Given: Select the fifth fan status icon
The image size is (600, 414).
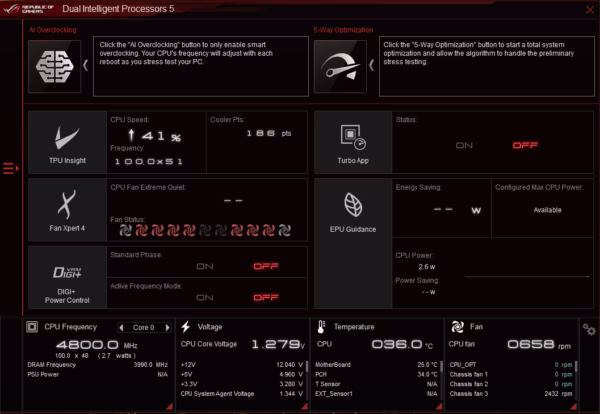Looking at the screenshot, I should point(189,230).
